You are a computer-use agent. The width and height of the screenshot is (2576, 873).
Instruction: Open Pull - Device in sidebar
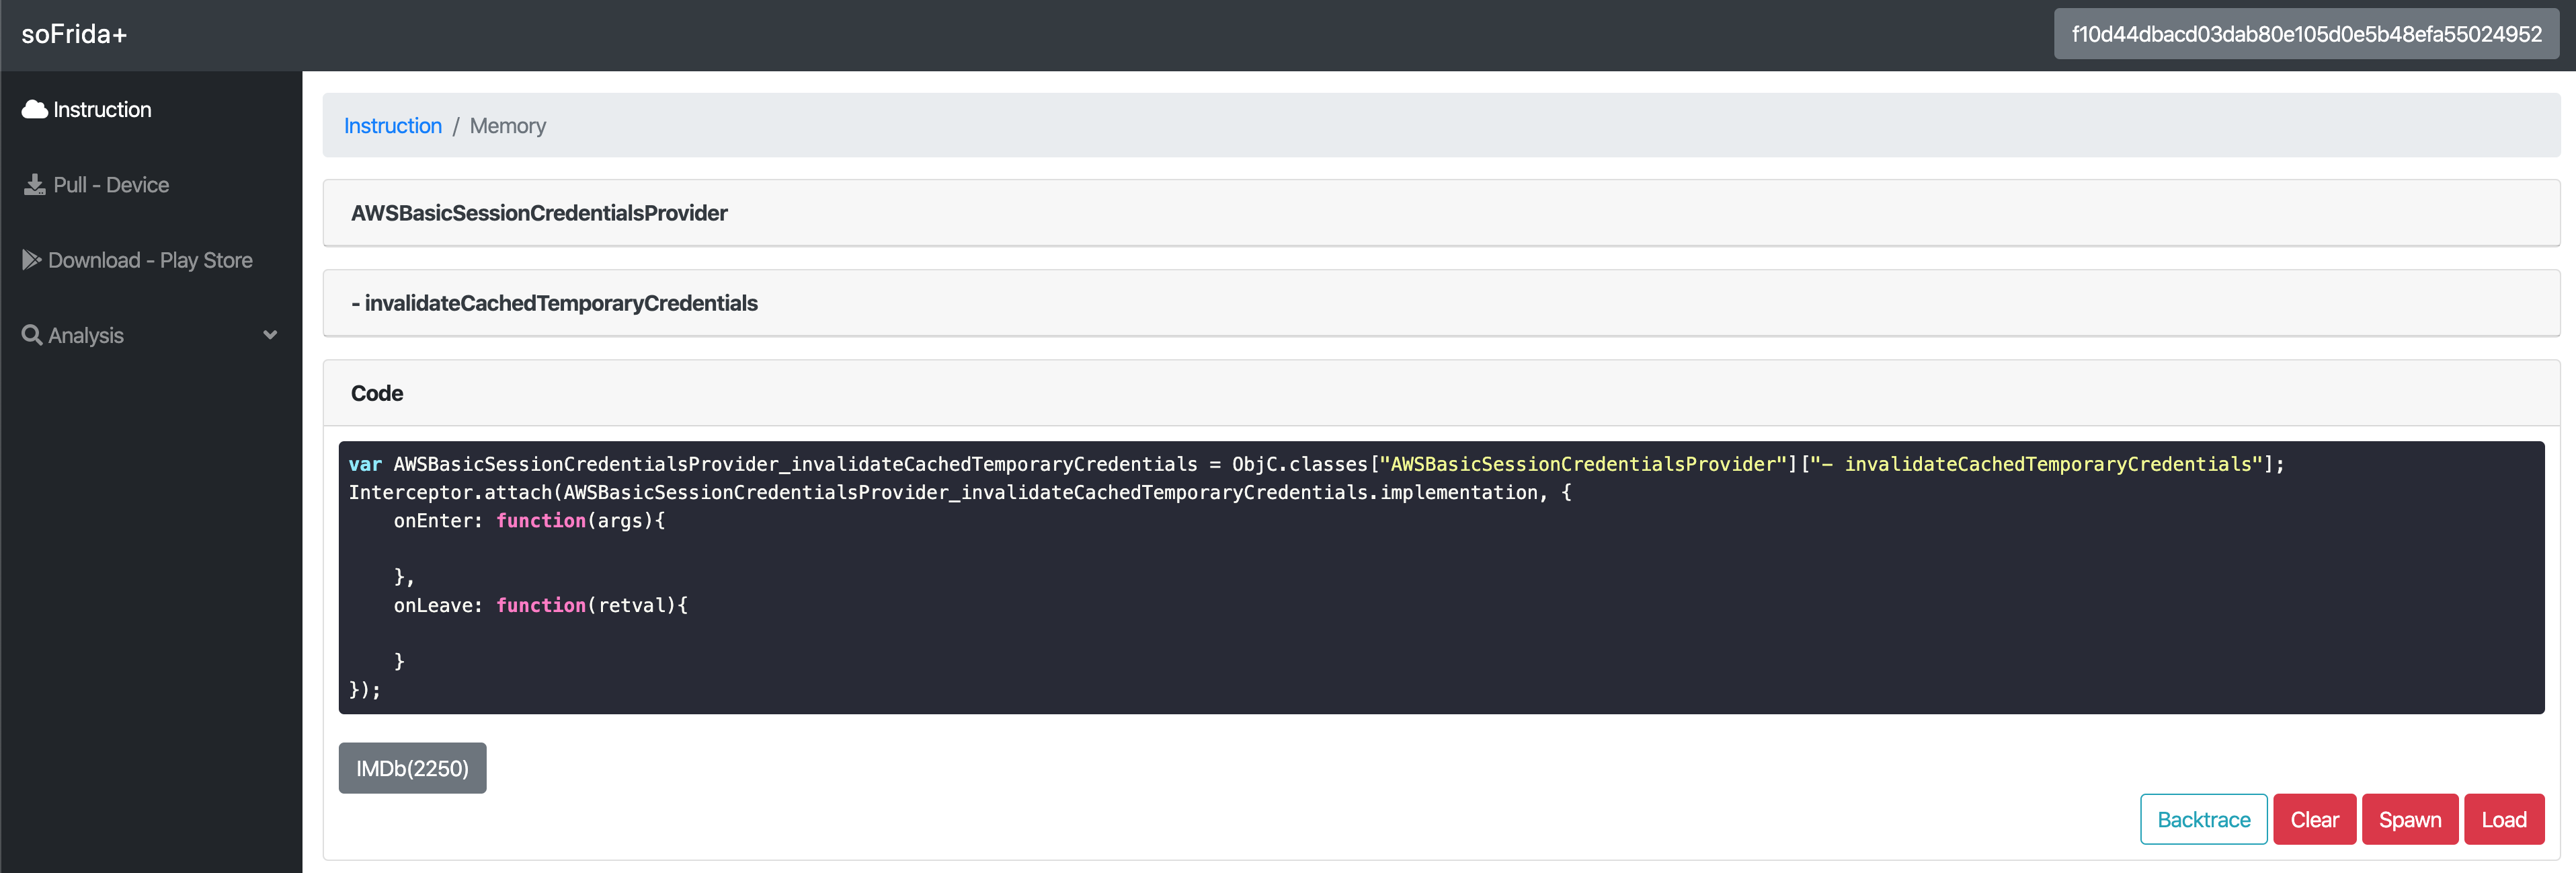click(x=111, y=185)
